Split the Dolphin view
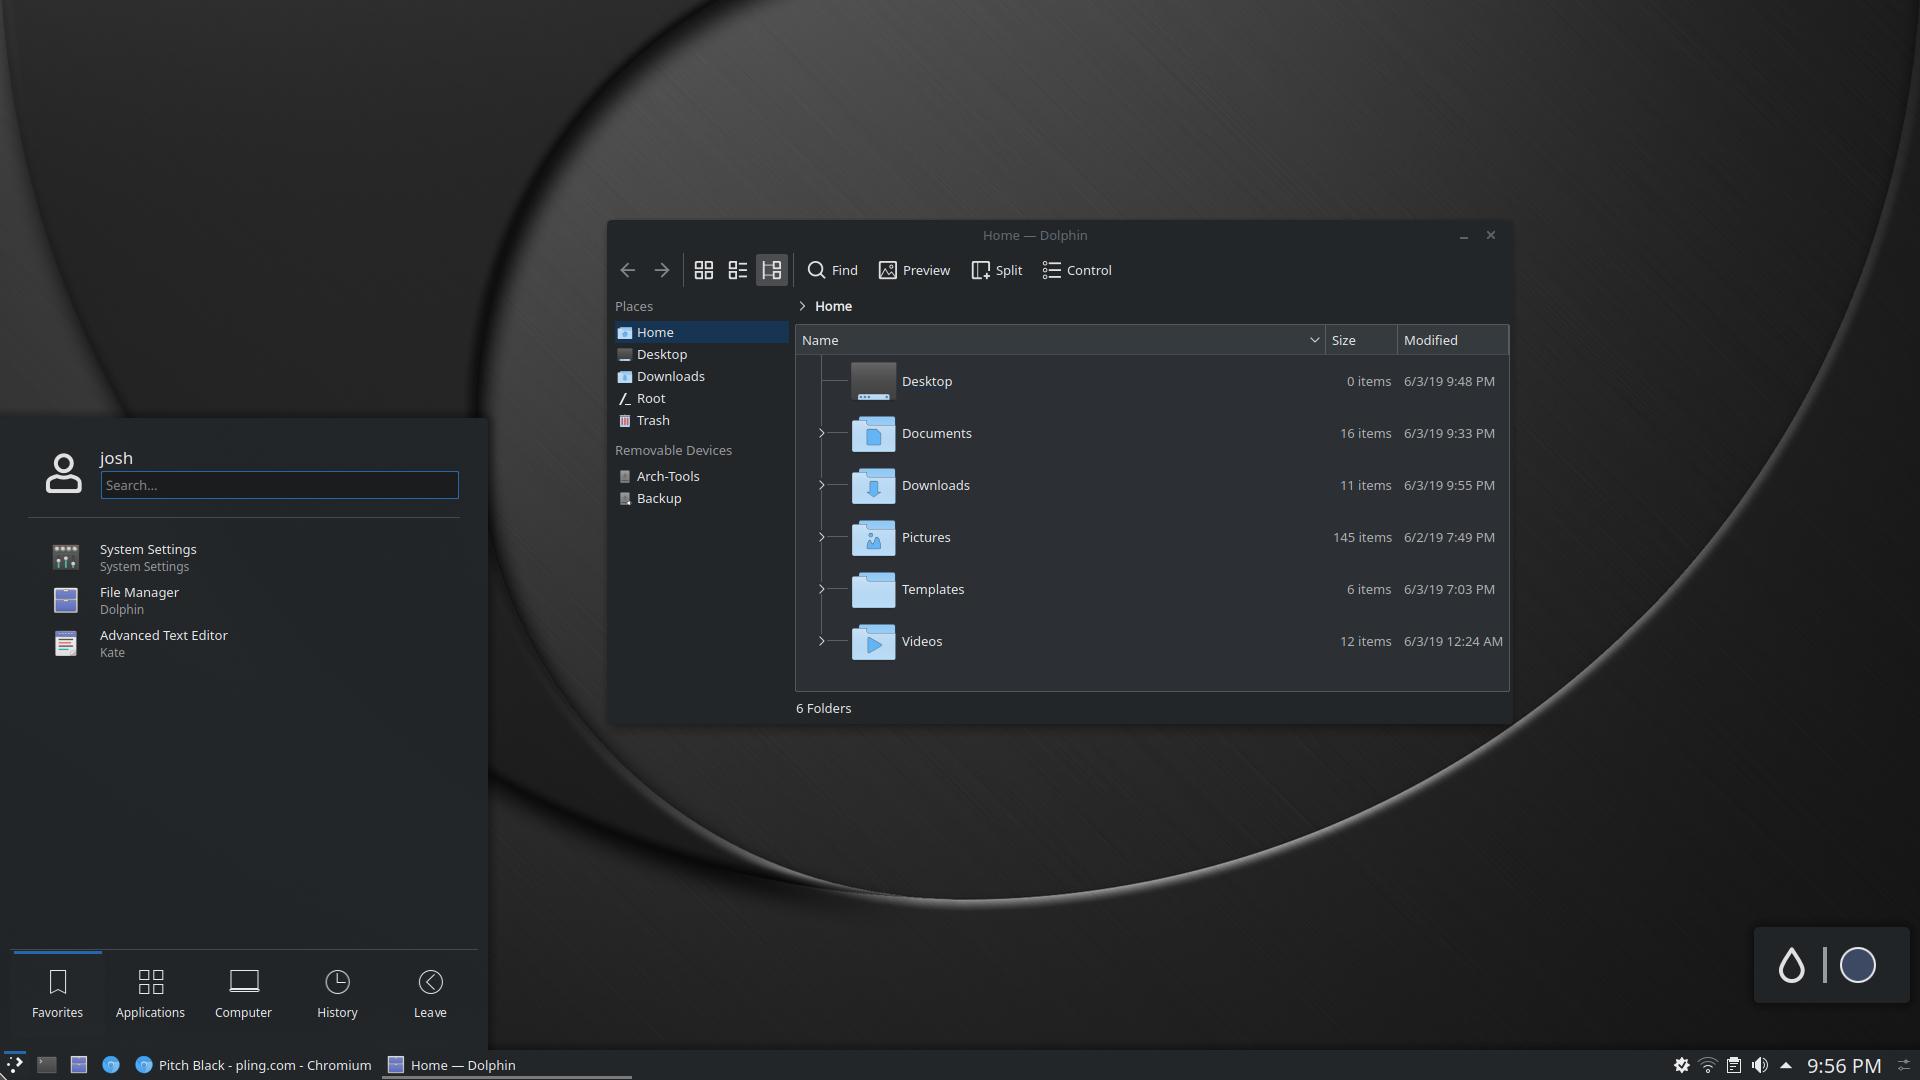The height and width of the screenshot is (1080, 1920). coord(997,270)
